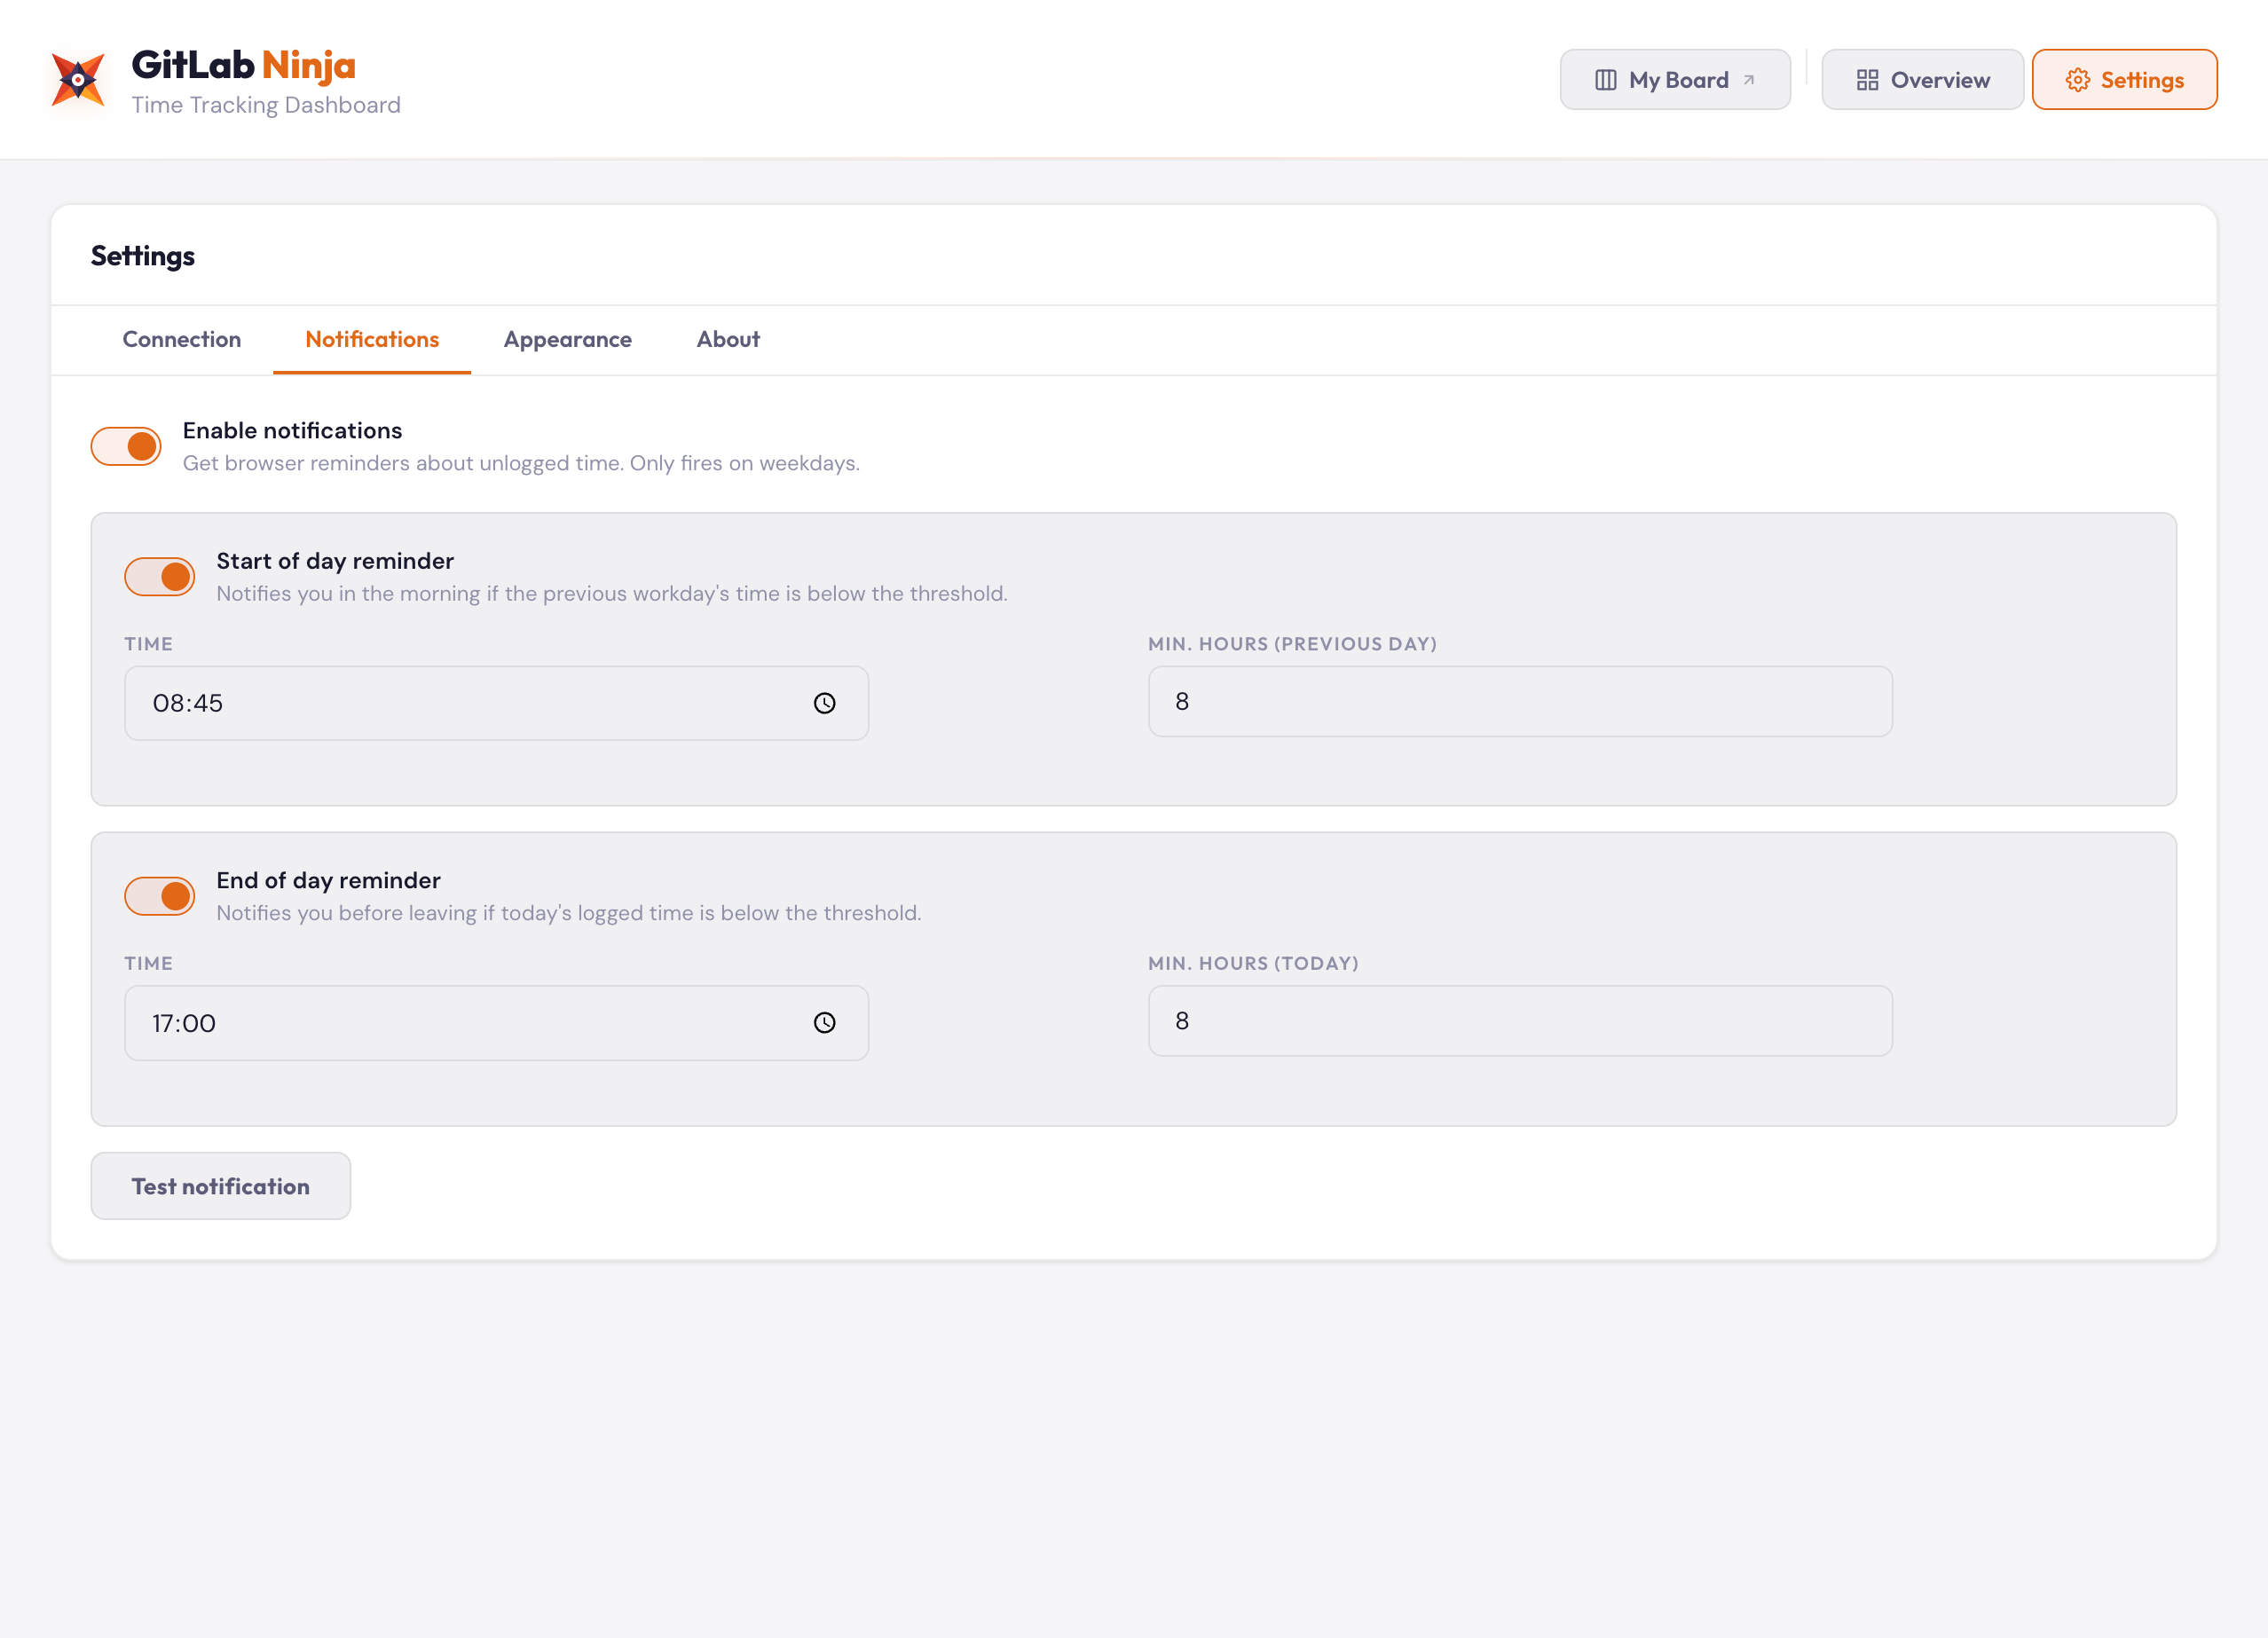Open the Overview page button
The height and width of the screenshot is (1638, 2268).
[1922, 80]
